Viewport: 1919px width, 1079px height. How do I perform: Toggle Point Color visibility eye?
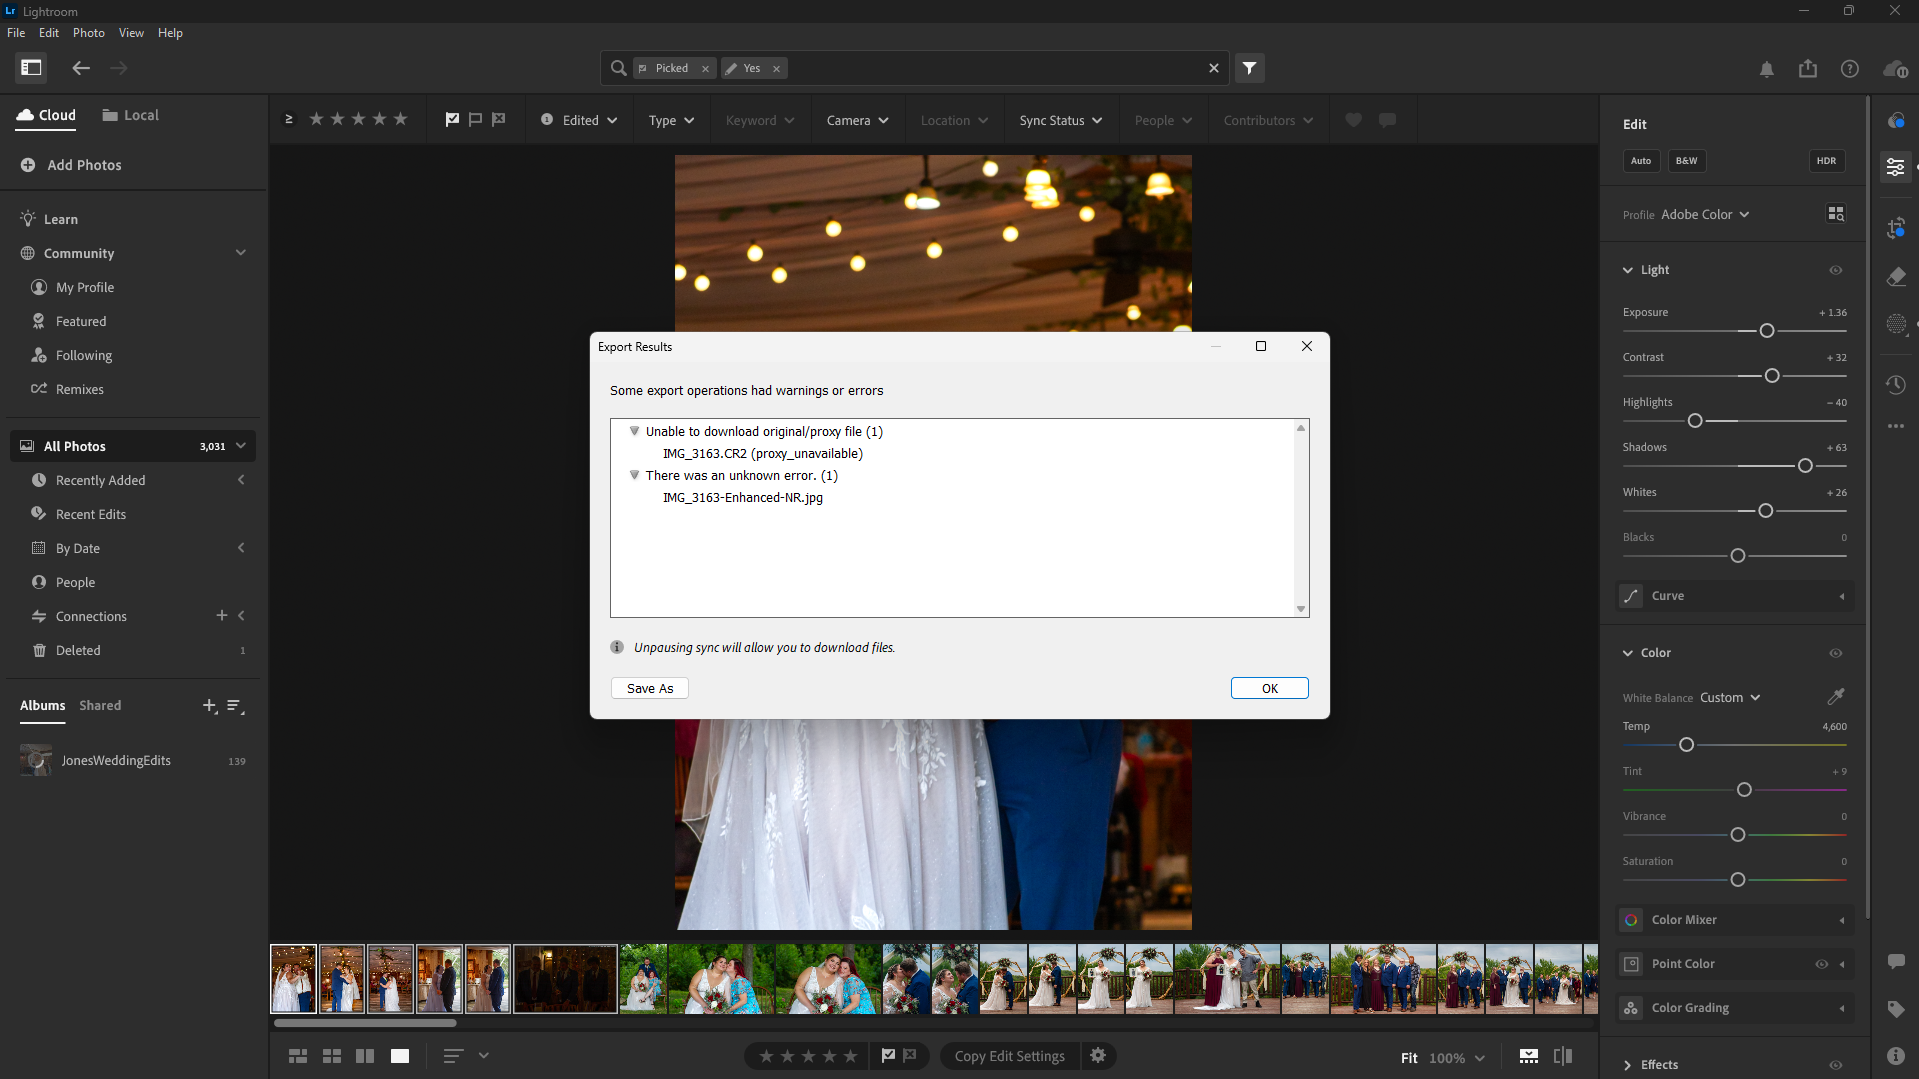click(1820, 963)
